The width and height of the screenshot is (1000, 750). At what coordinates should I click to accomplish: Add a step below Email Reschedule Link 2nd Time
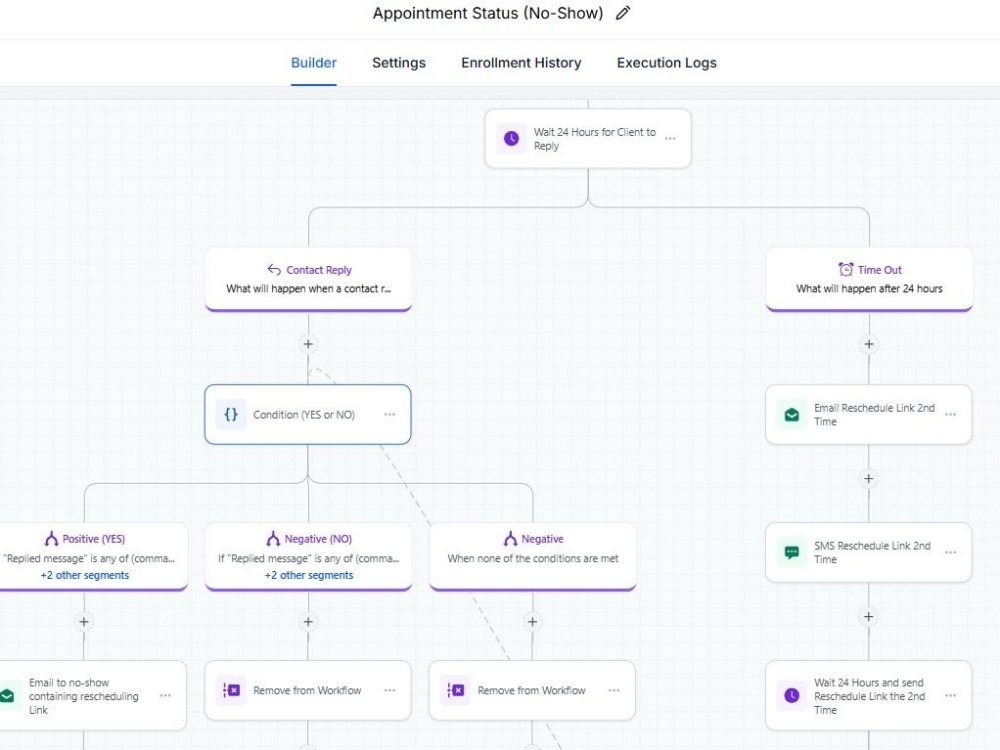pyautogui.click(x=869, y=479)
